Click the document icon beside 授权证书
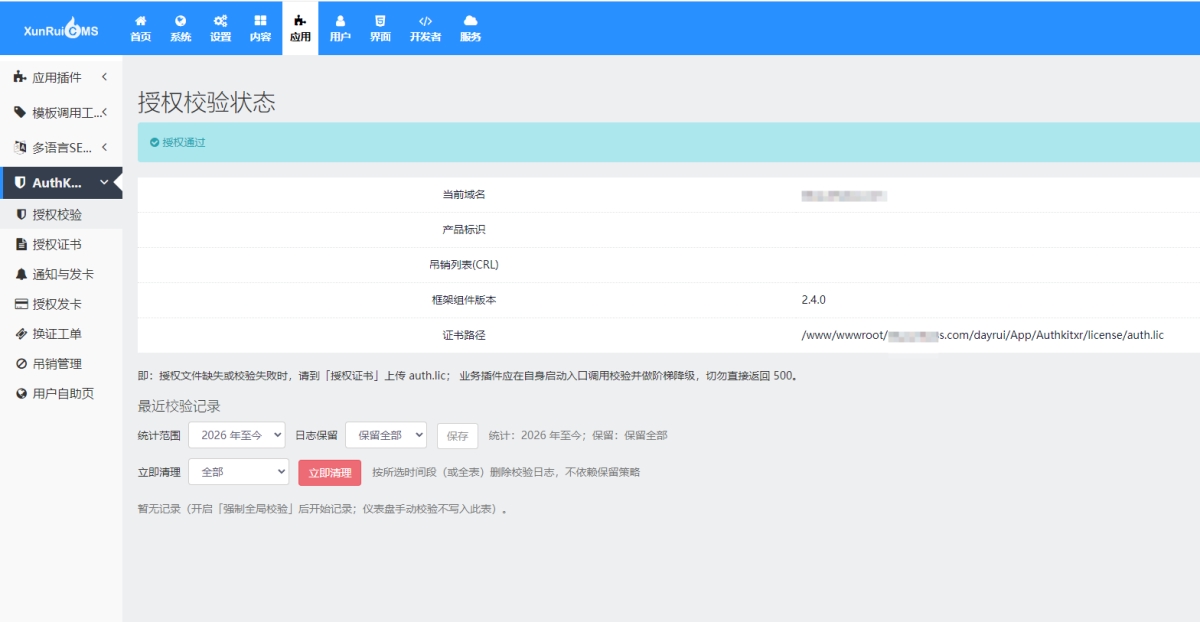The height and width of the screenshot is (622, 1200). [x=22, y=244]
